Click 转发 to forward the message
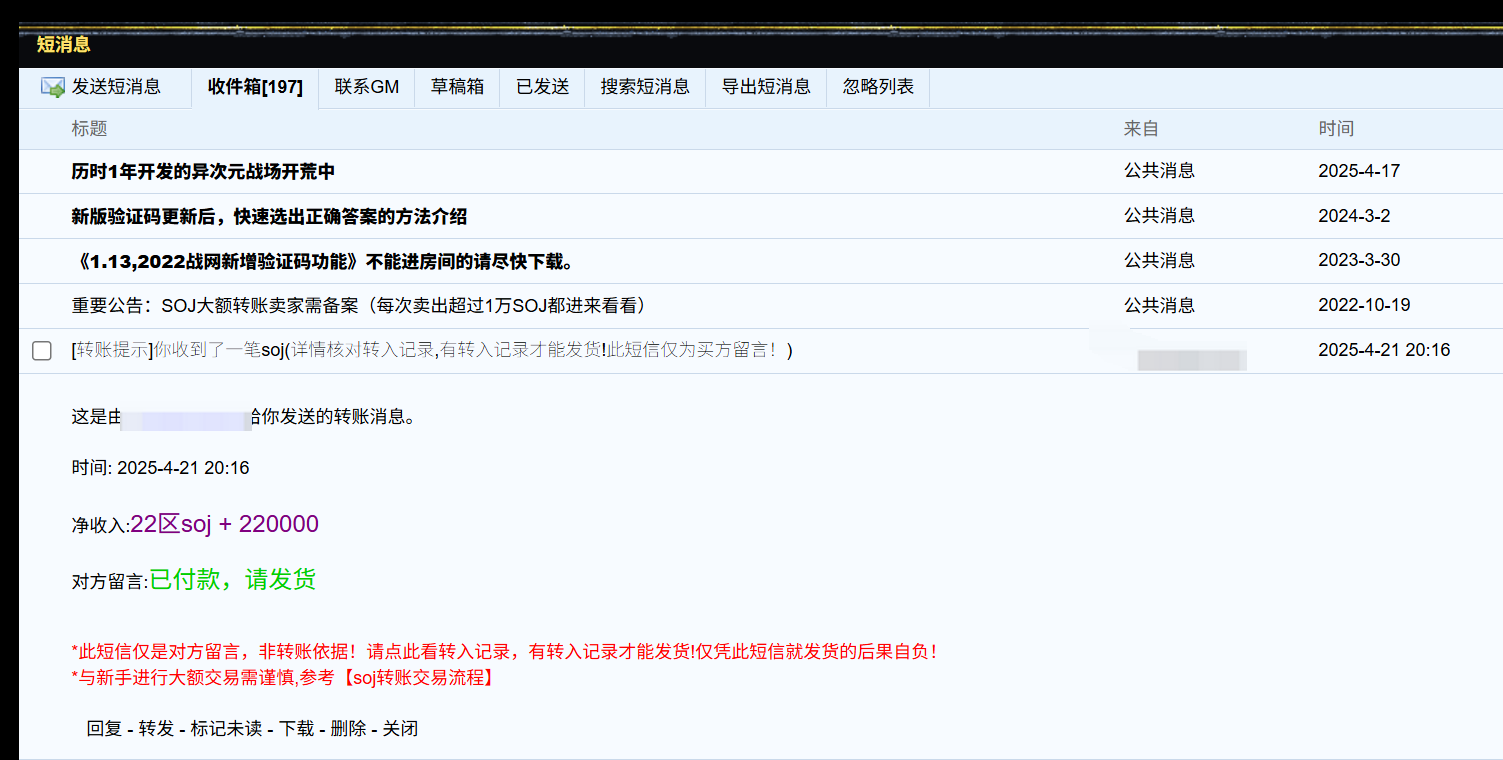This screenshot has height=760, width=1503. point(156,729)
